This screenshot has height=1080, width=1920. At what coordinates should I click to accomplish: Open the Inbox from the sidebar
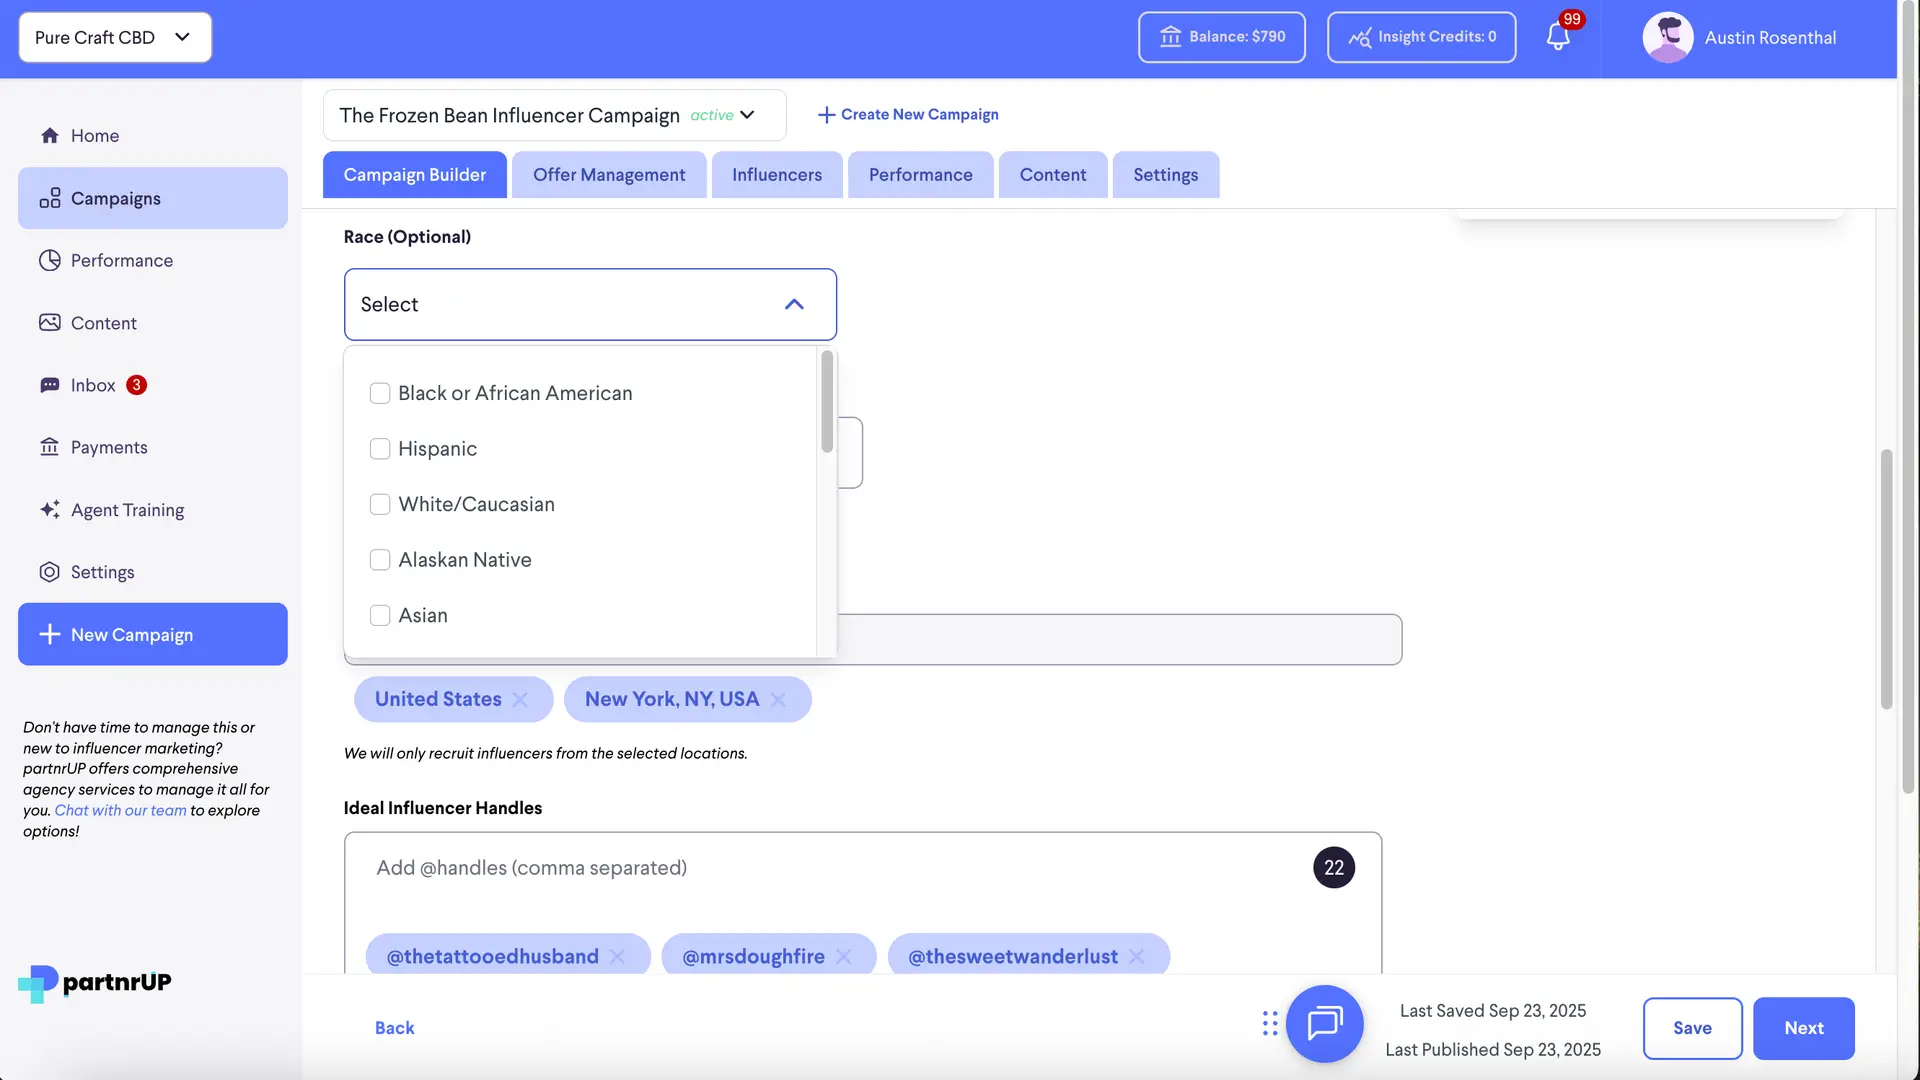93,385
